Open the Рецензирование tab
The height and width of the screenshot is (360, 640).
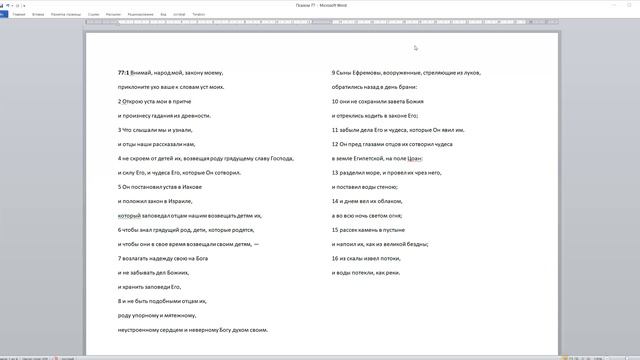140,14
